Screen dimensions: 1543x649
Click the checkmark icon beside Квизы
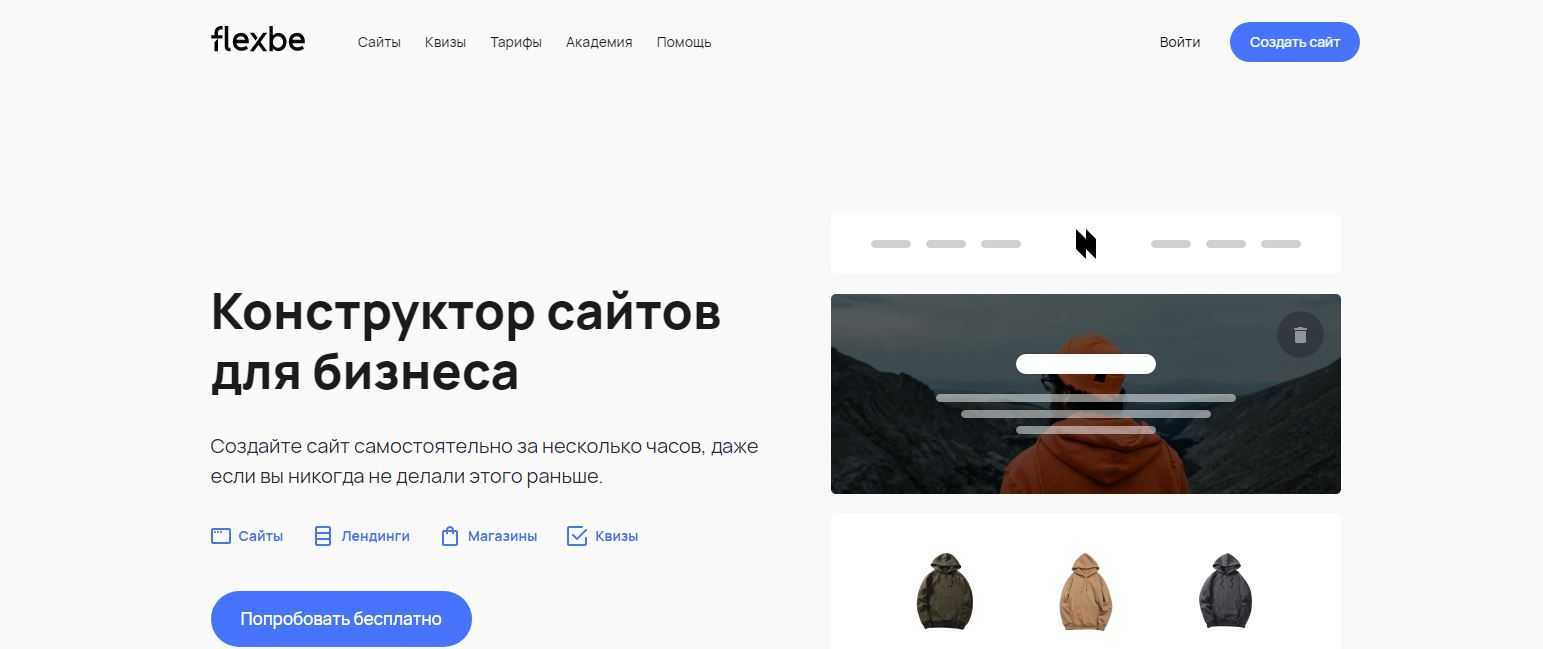click(x=577, y=536)
